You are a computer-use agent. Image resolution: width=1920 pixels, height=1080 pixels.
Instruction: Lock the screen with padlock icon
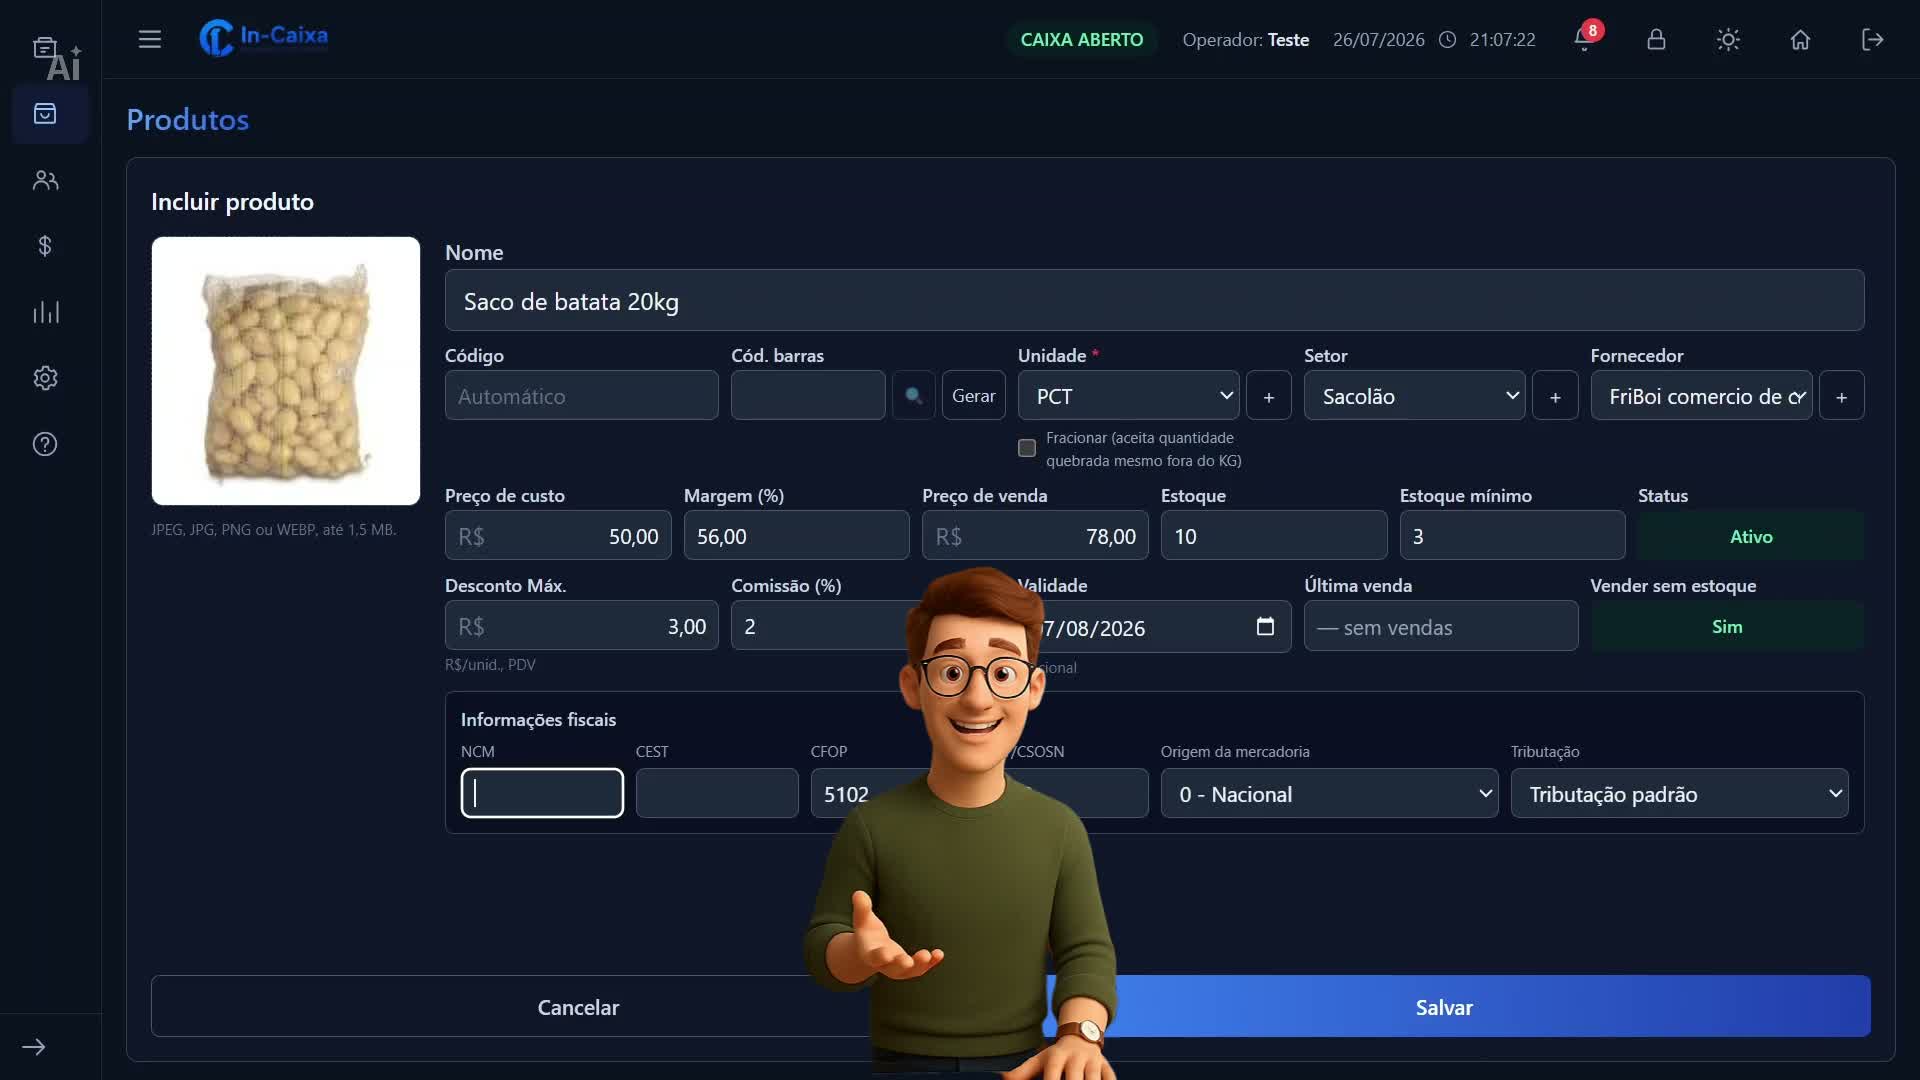pyautogui.click(x=1657, y=39)
